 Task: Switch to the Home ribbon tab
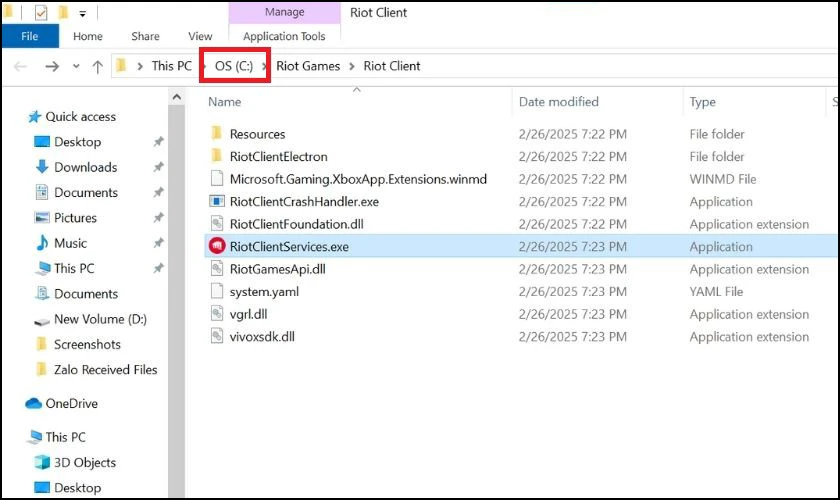(x=88, y=36)
